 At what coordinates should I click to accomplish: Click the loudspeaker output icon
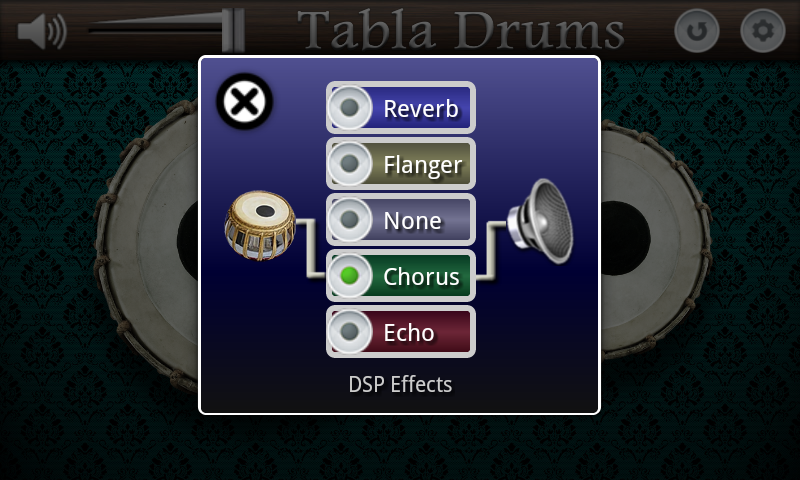pos(541,221)
